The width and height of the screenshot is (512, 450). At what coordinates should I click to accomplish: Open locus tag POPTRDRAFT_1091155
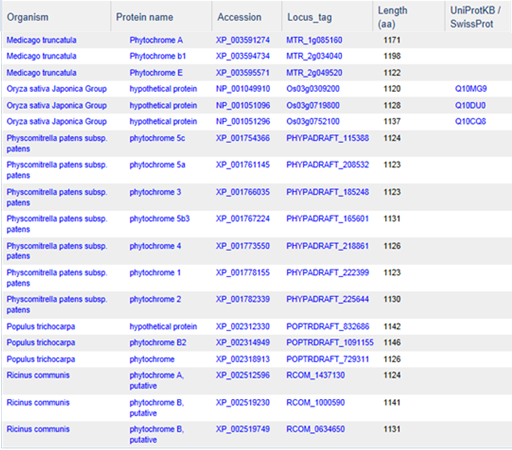(x=330, y=343)
